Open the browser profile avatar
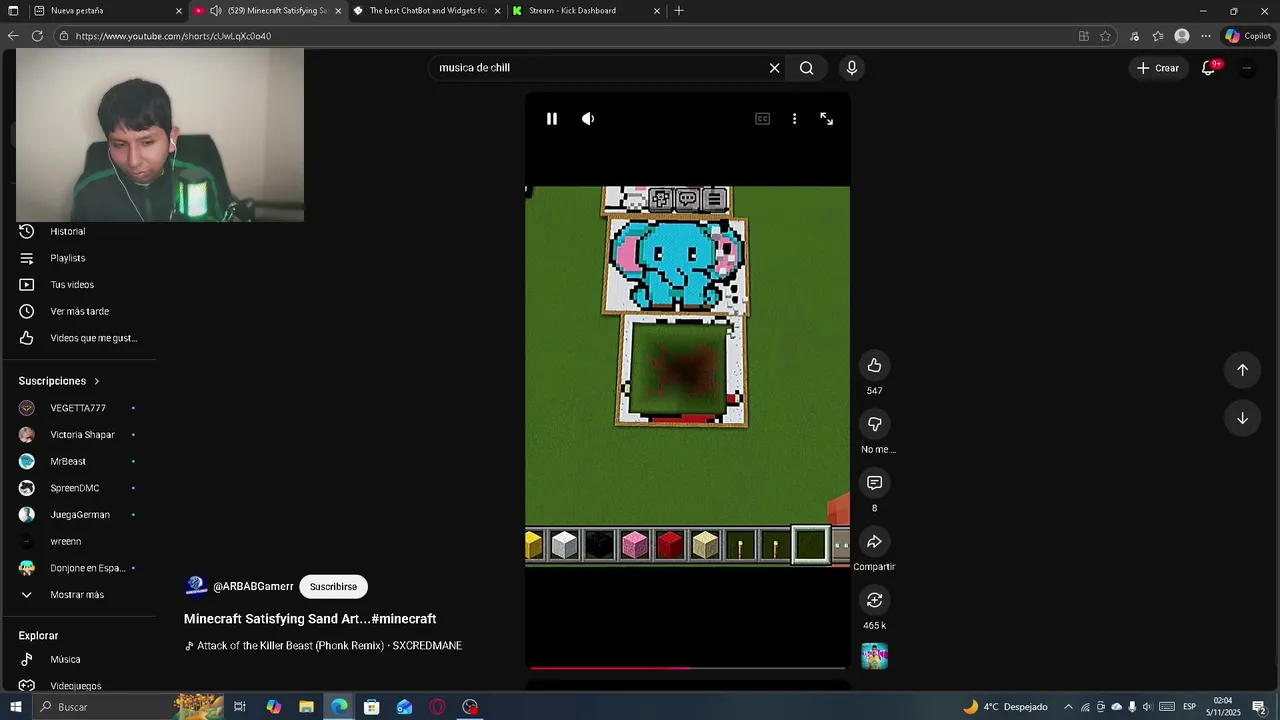This screenshot has width=1280, height=720. click(1182, 36)
